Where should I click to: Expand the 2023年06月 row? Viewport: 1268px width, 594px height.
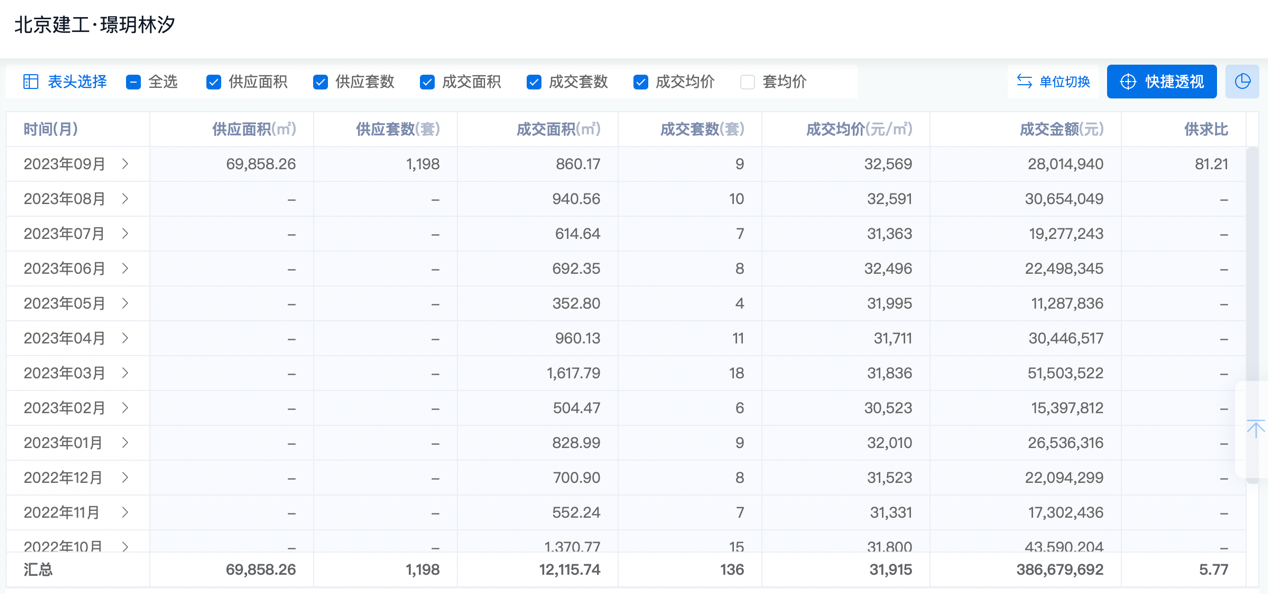click(x=125, y=269)
